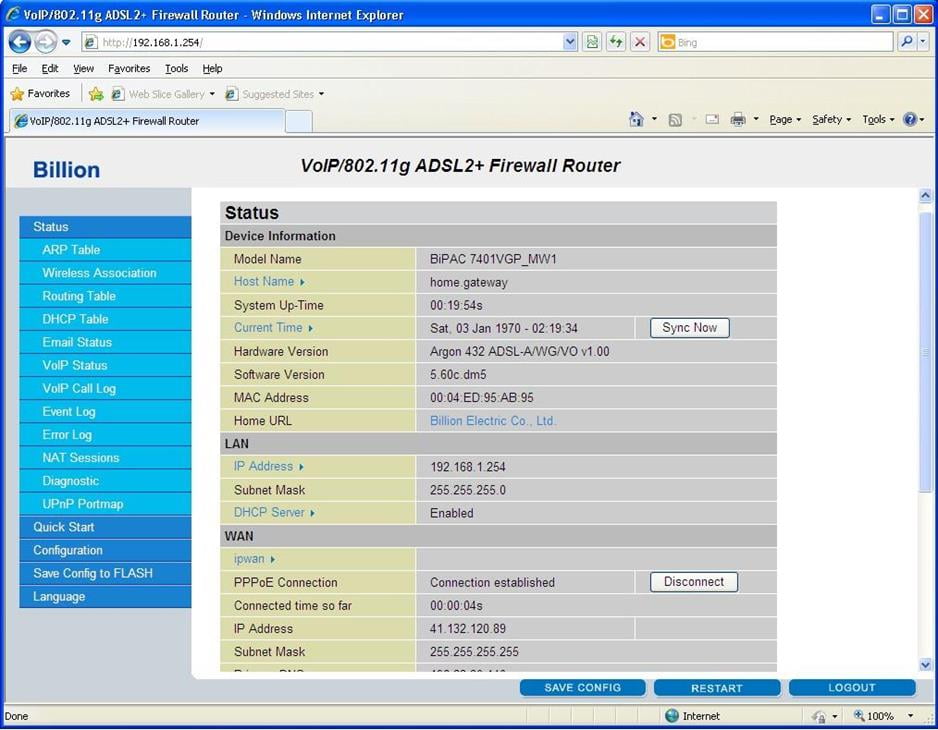Image resolution: width=938 pixels, height=730 pixels.
Task: Open the Help menu
Action: click(x=212, y=68)
